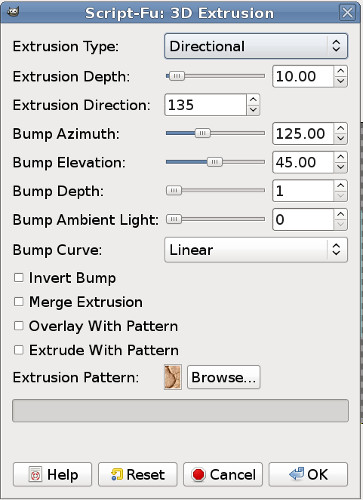The width and height of the screenshot is (363, 500).
Task: Enable the Invert Bump checkbox
Action: click(19, 278)
